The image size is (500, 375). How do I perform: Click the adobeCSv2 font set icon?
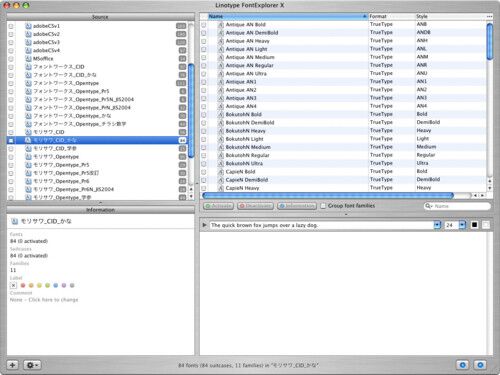tap(28, 34)
